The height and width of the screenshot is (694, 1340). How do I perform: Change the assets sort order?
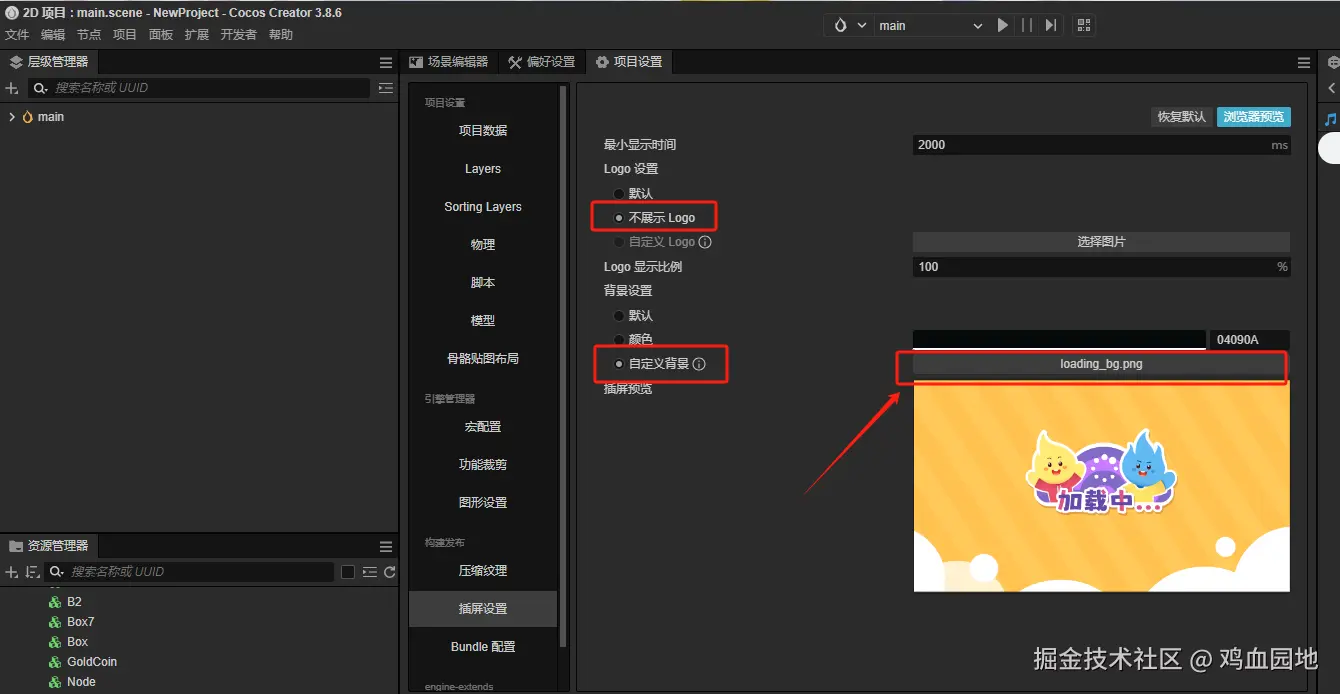(x=32, y=572)
